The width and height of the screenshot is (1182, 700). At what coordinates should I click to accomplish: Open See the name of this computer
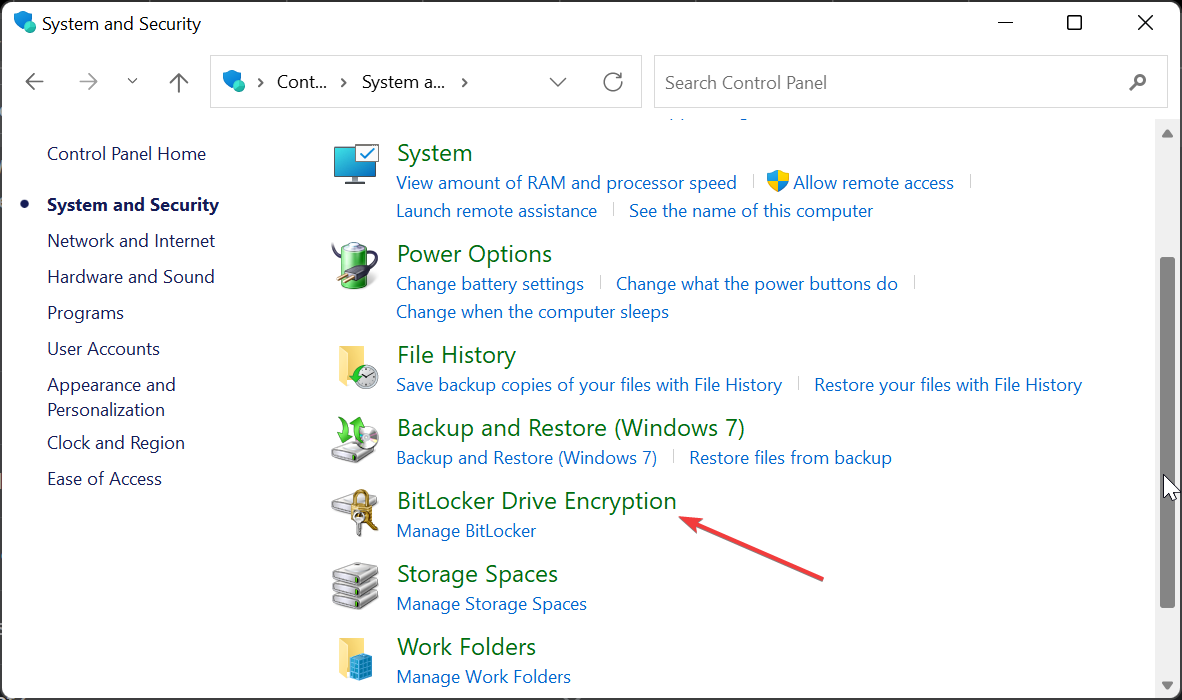[x=751, y=210]
